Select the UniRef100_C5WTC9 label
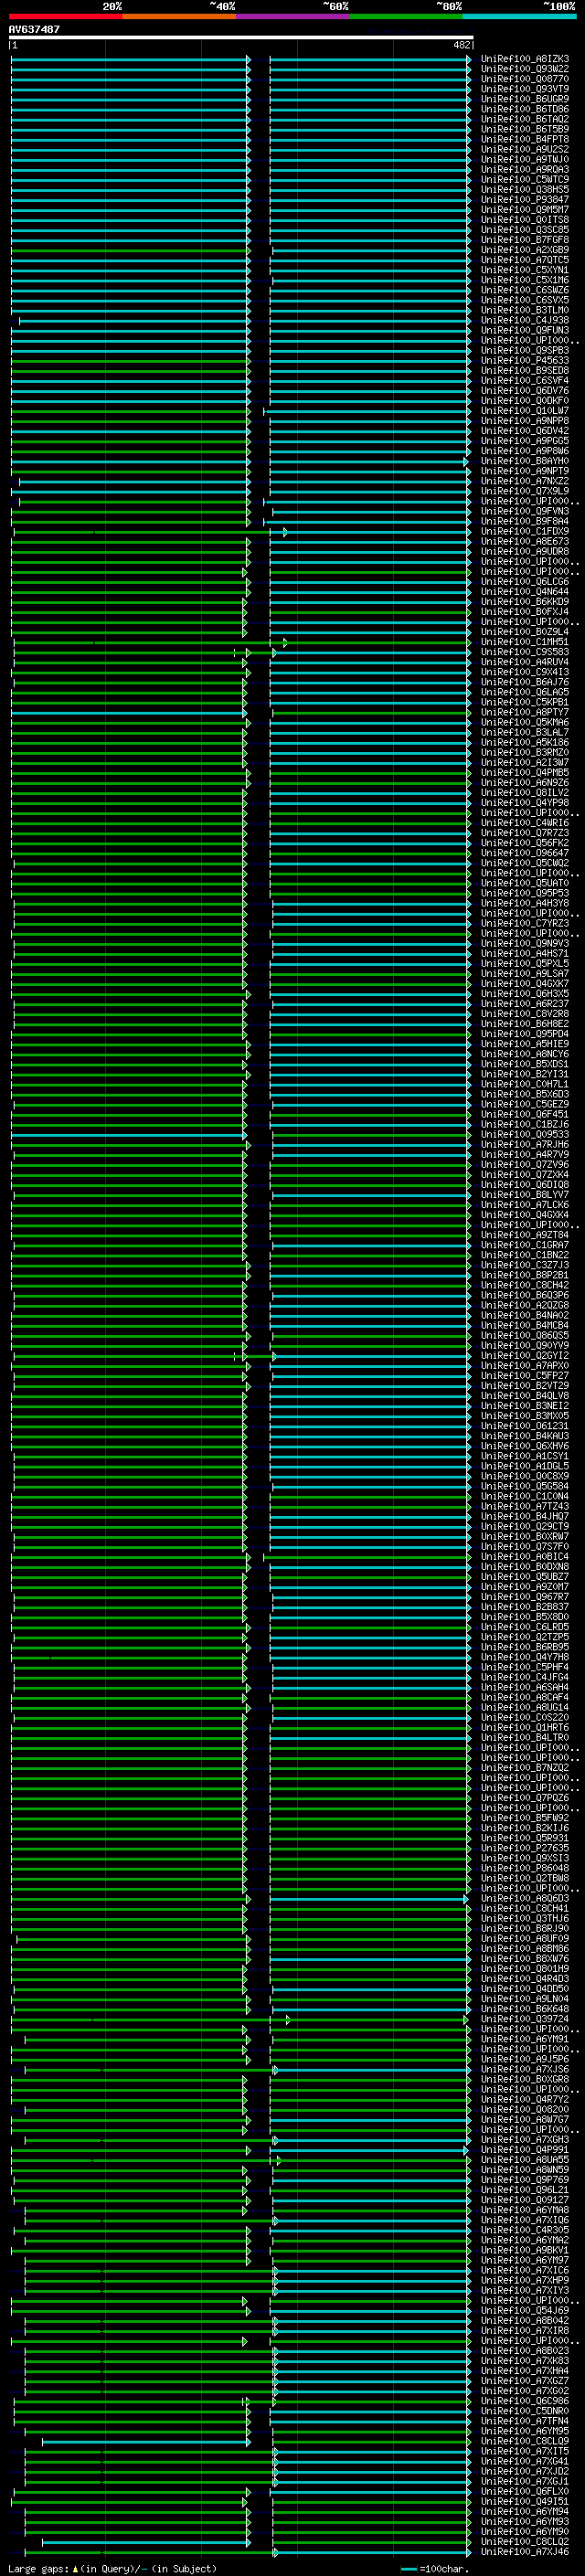 tap(524, 179)
